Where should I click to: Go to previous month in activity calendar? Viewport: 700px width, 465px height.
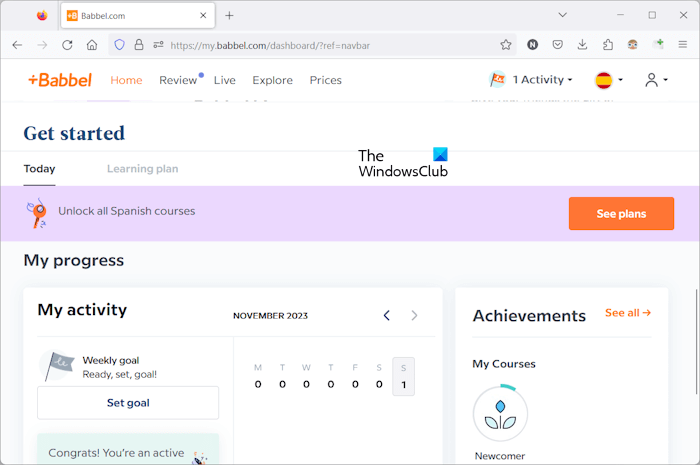[x=387, y=316]
